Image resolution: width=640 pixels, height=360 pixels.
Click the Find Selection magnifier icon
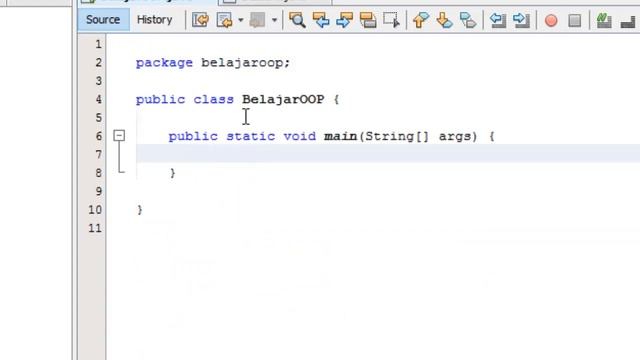point(297,20)
